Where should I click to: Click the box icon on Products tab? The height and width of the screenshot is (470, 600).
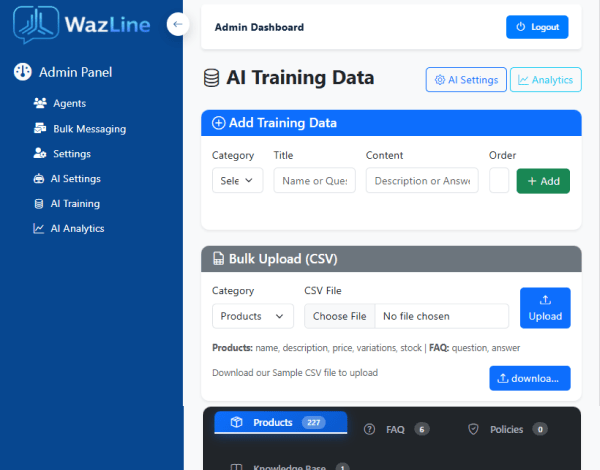click(x=236, y=422)
